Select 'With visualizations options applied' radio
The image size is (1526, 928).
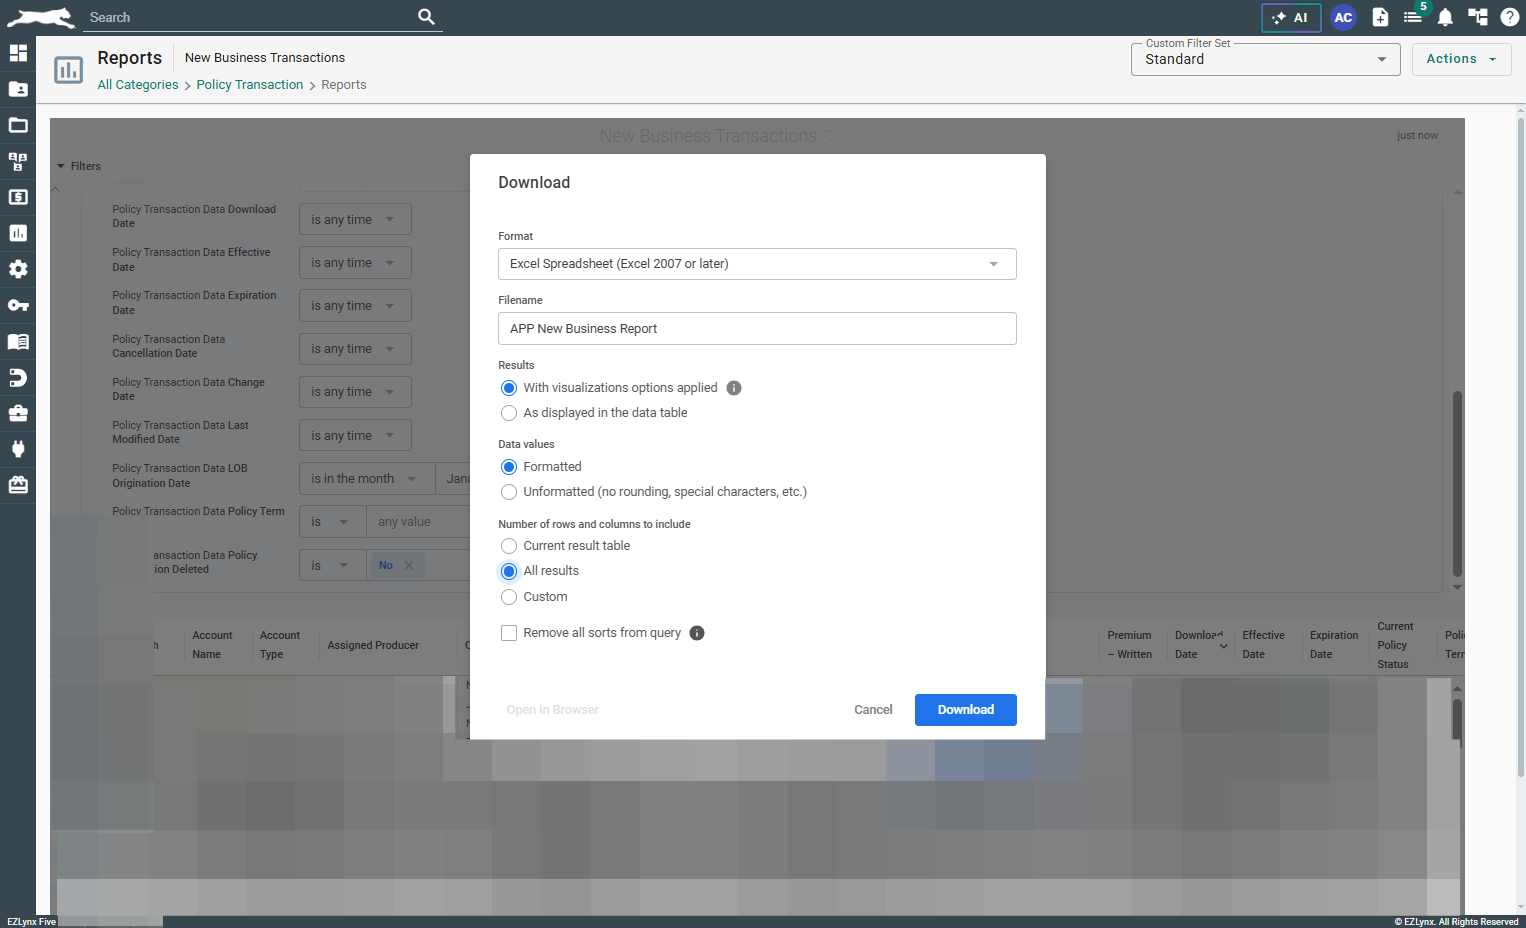[509, 388]
